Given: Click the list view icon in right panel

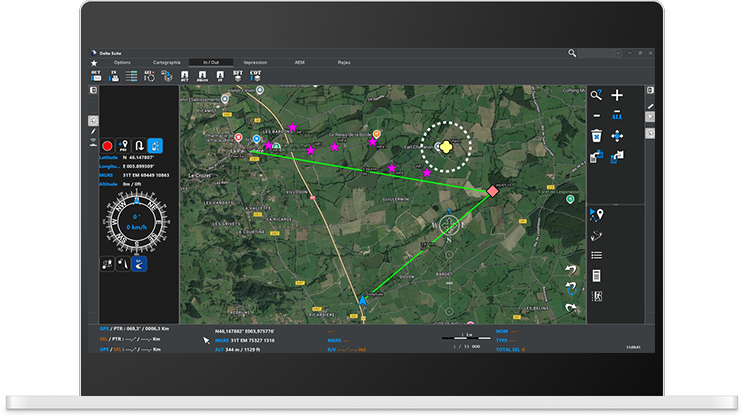Looking at the screenshot, I should coord(596,255).
